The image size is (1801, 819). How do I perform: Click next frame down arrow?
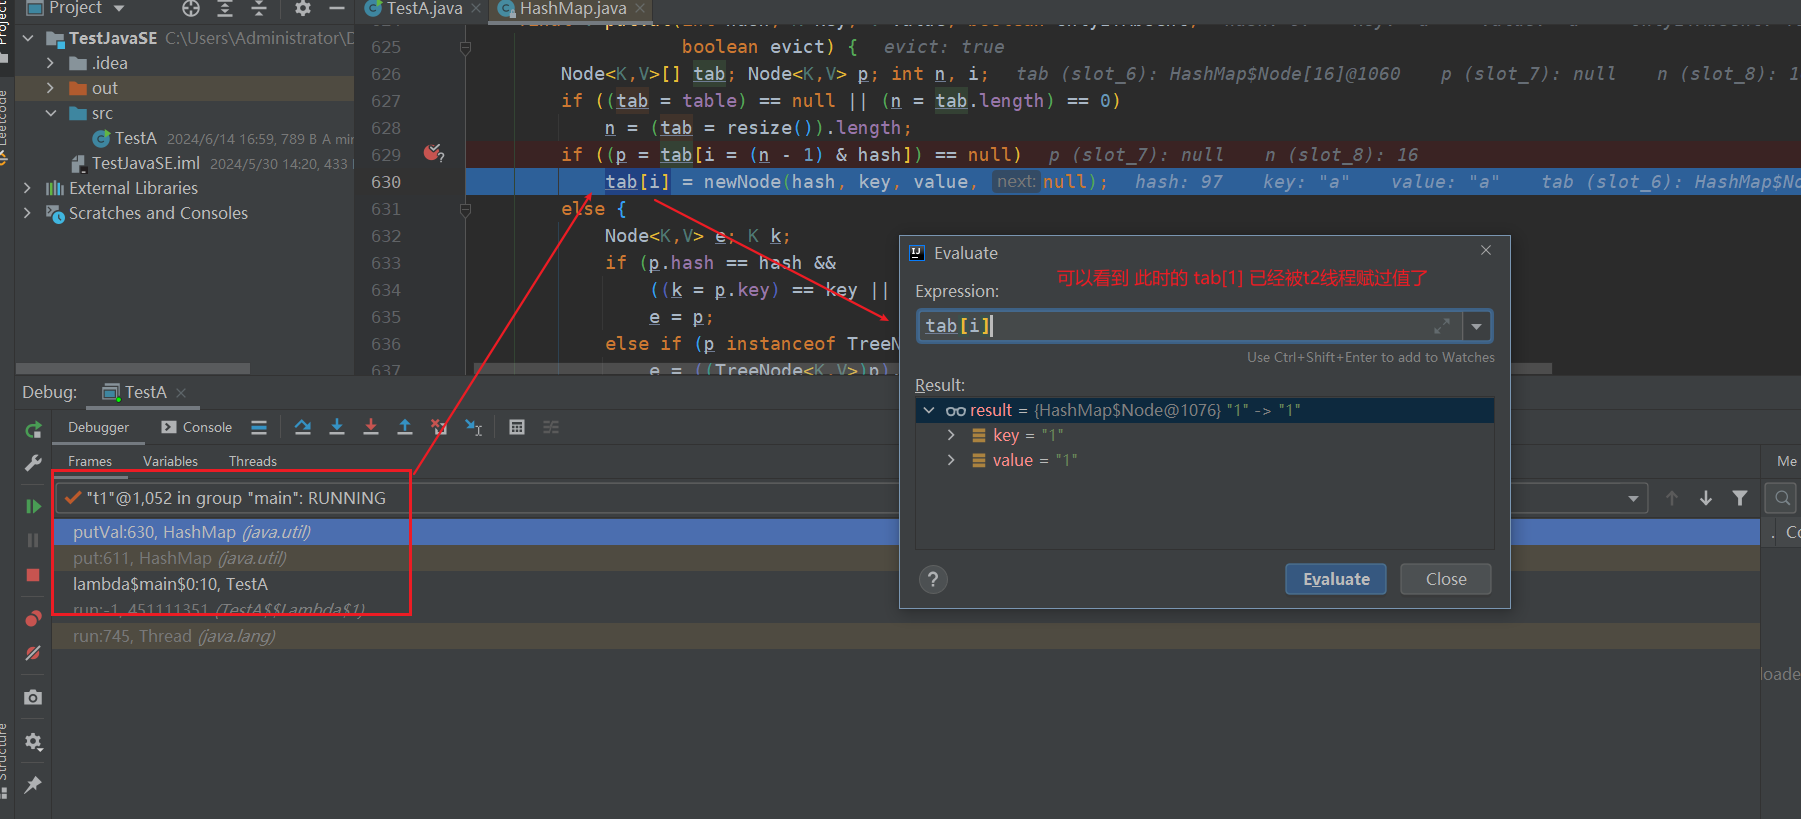1706,498
